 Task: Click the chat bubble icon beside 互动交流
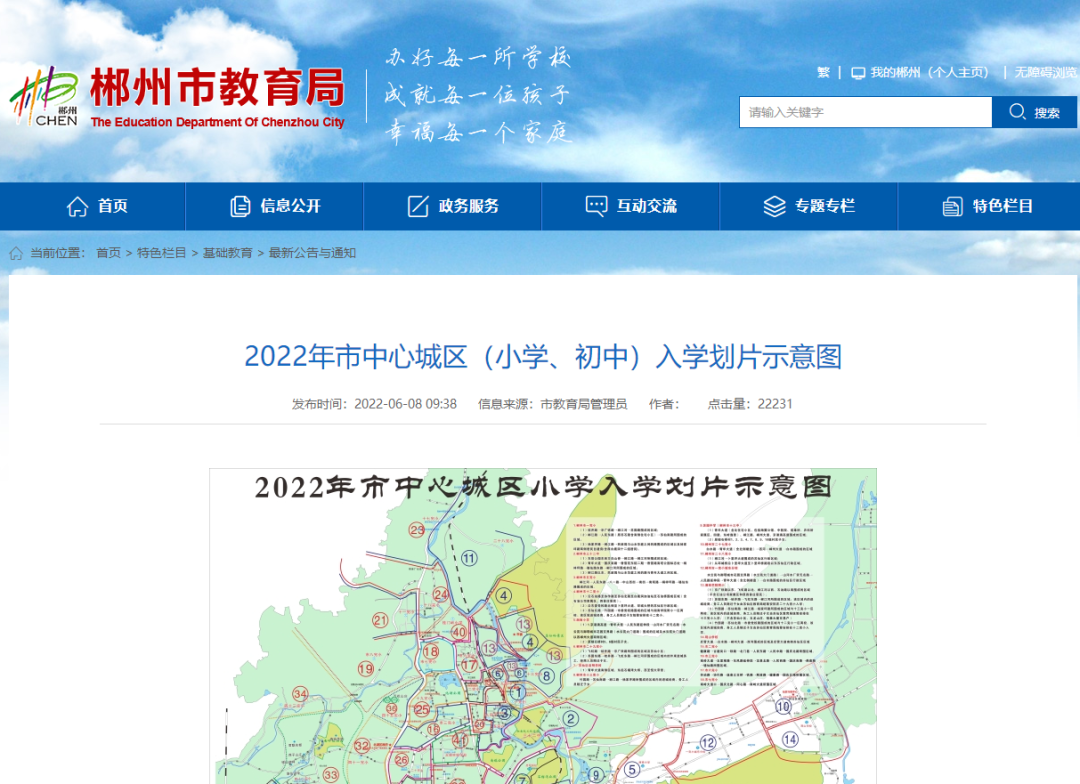tap(596, 206)
